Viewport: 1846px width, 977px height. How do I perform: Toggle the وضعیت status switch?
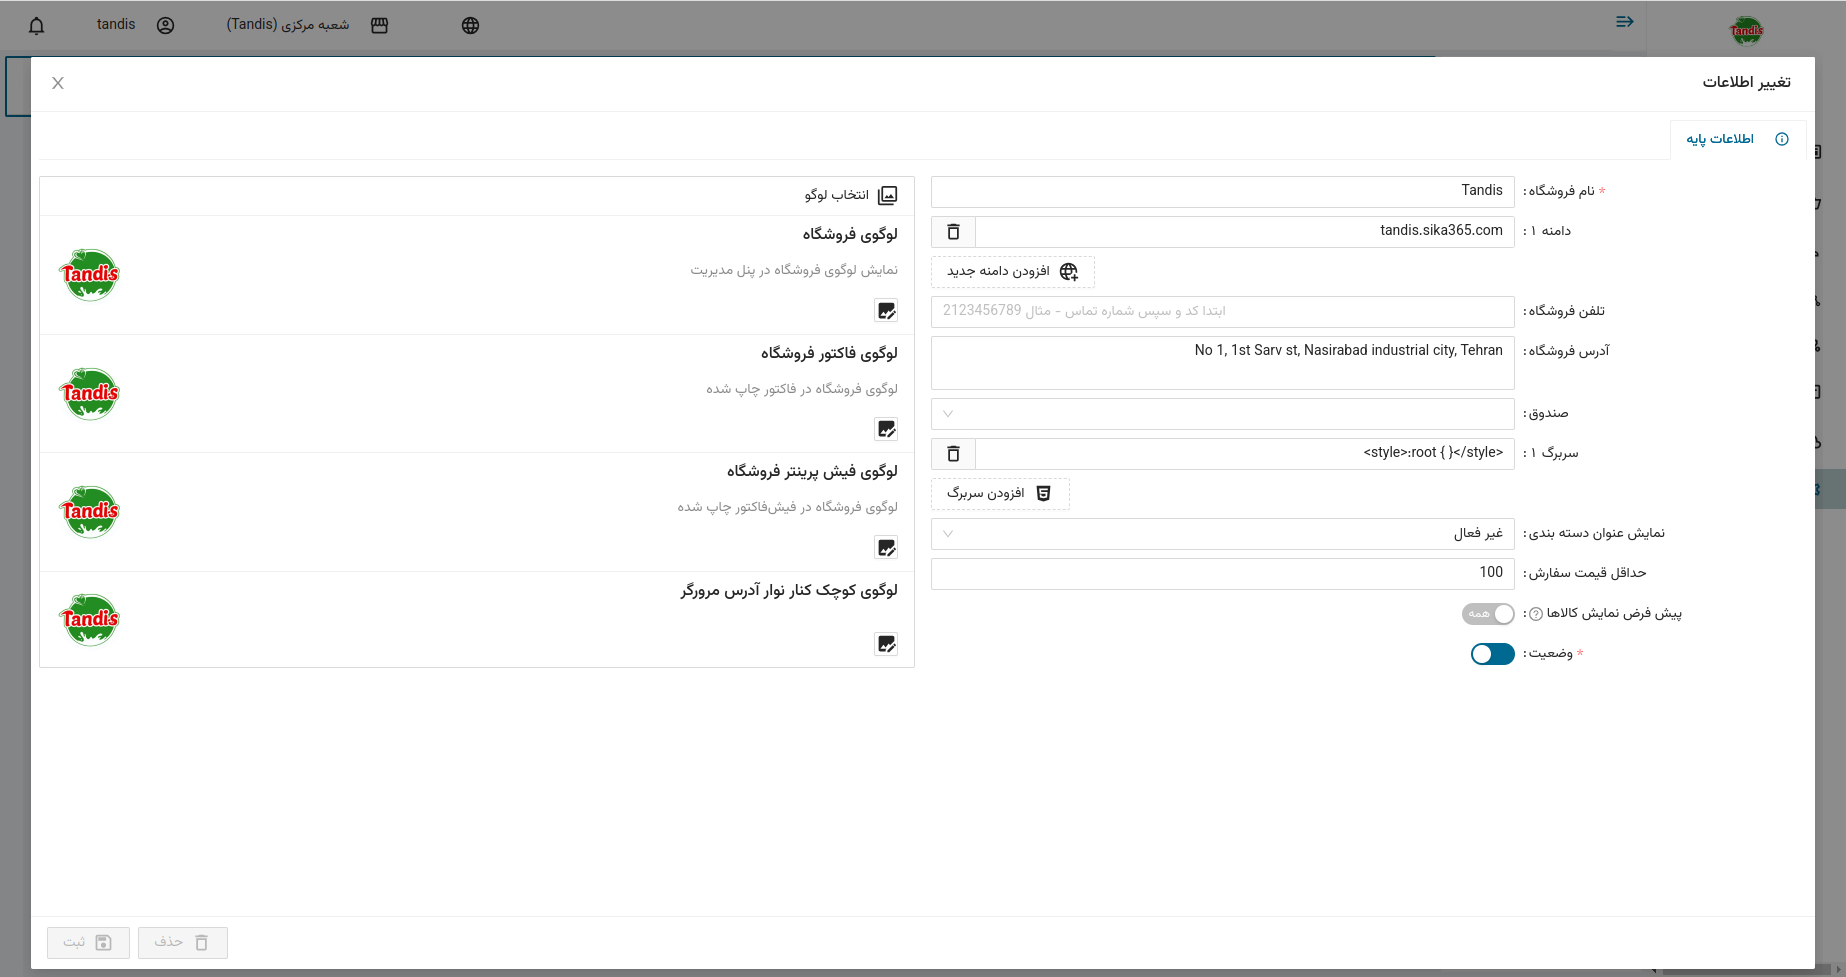(x=1492, y=654)
